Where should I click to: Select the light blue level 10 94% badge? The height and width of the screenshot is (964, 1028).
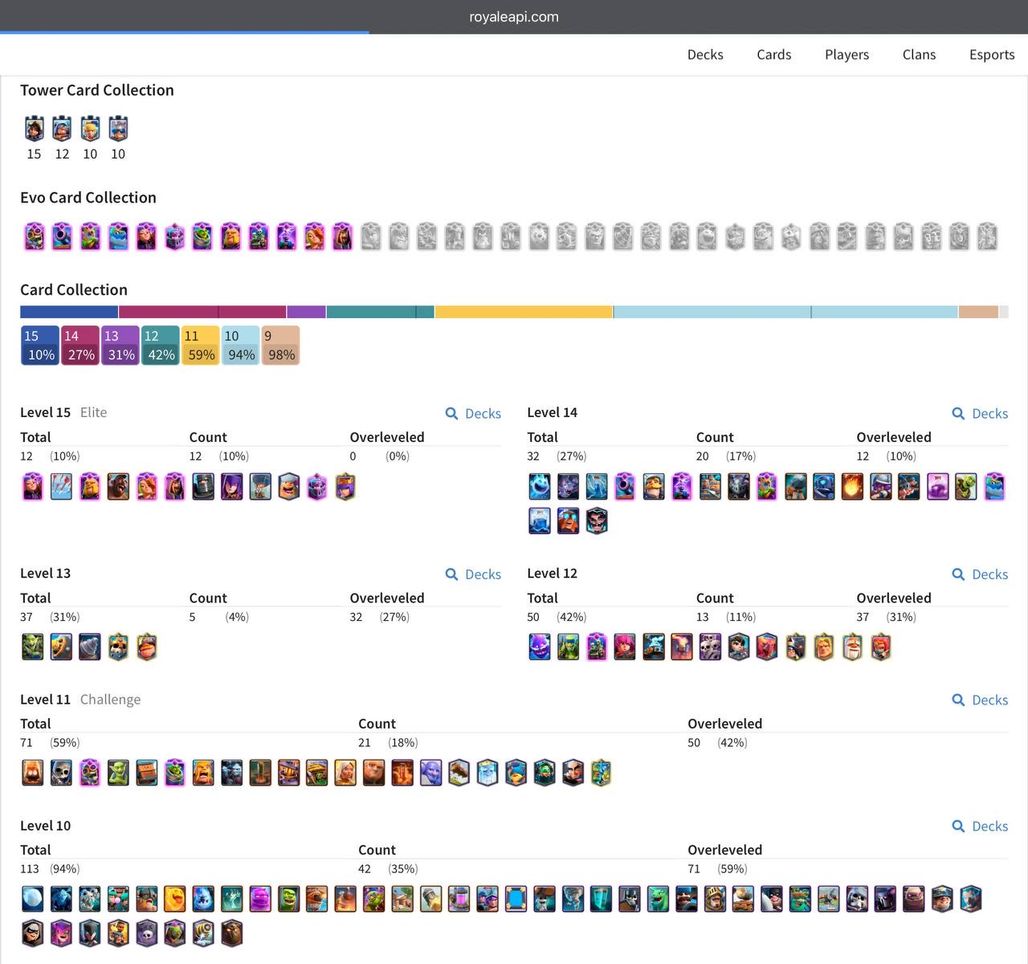pos(241,345)
